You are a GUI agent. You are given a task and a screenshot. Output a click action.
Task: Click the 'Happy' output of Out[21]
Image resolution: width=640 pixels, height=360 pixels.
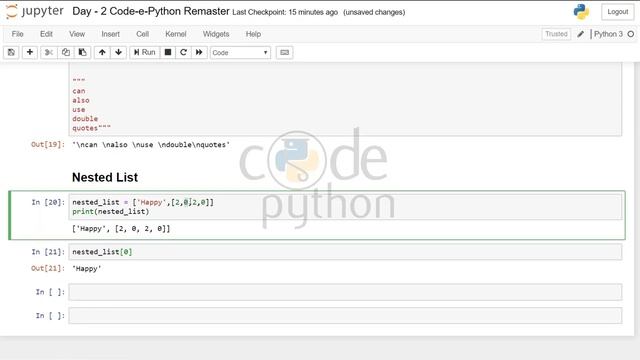pyautogui.click(x=87, y=269)
